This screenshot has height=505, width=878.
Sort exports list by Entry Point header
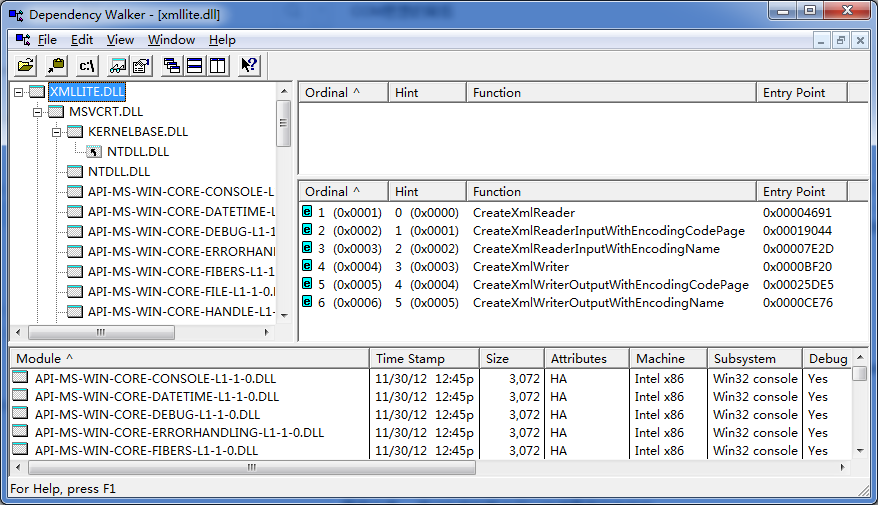[802, 191]
